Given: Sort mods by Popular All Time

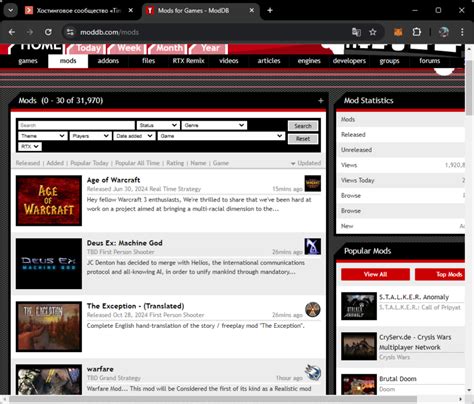Looking at the screenshot, I should click(x=137, y=163).
